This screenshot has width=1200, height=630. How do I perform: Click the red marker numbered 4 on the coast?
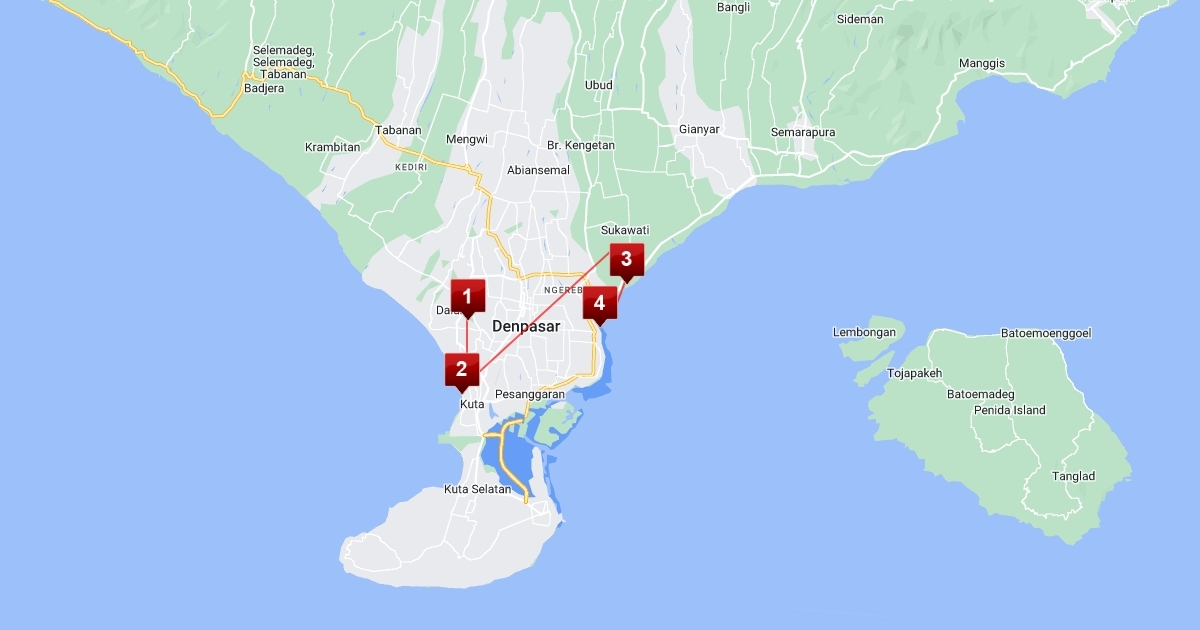(599, 302)
